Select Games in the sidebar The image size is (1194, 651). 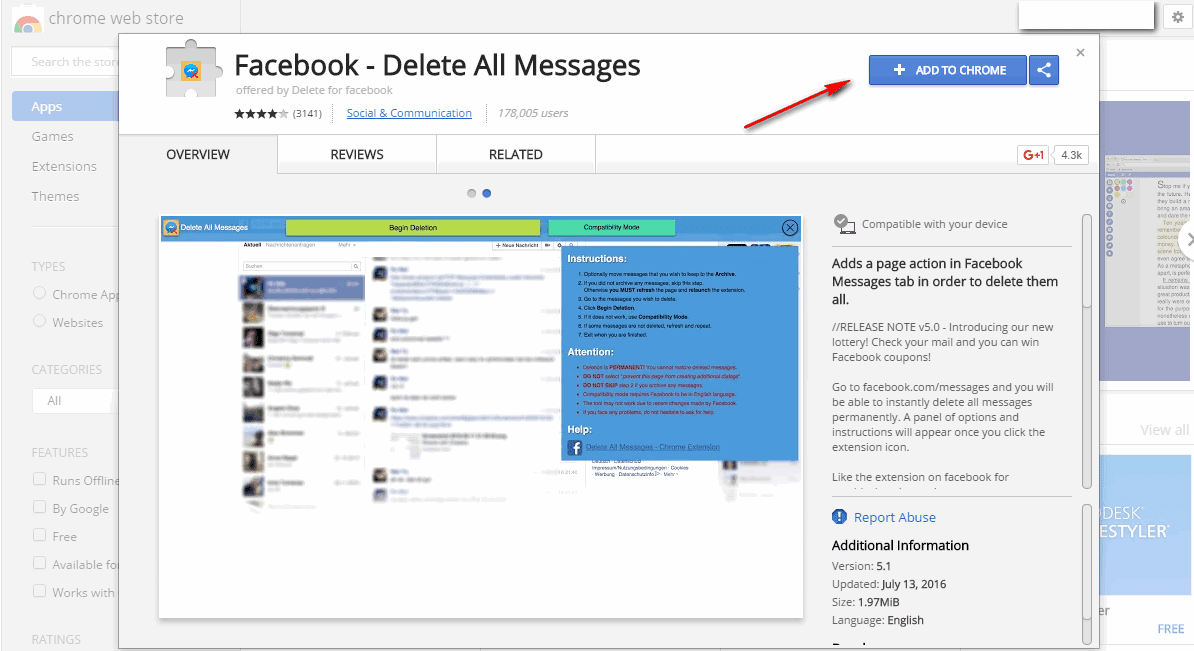tap(53, 136)
